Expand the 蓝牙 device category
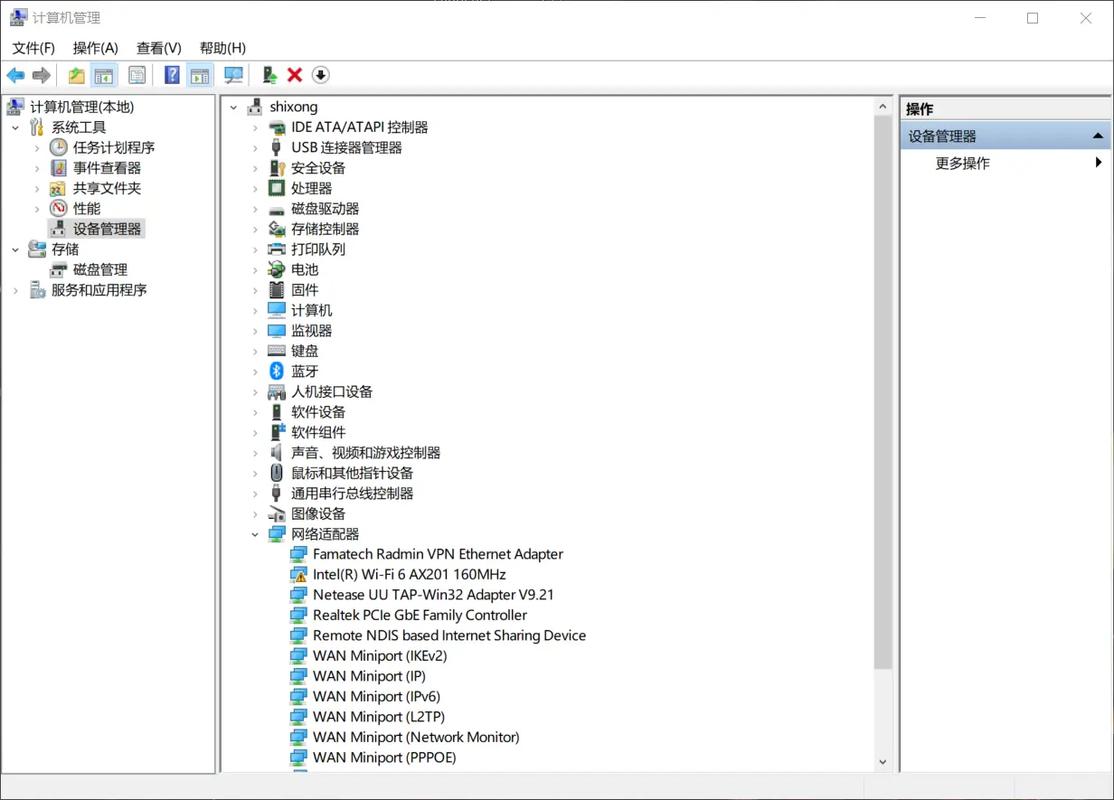 point(256,372)
